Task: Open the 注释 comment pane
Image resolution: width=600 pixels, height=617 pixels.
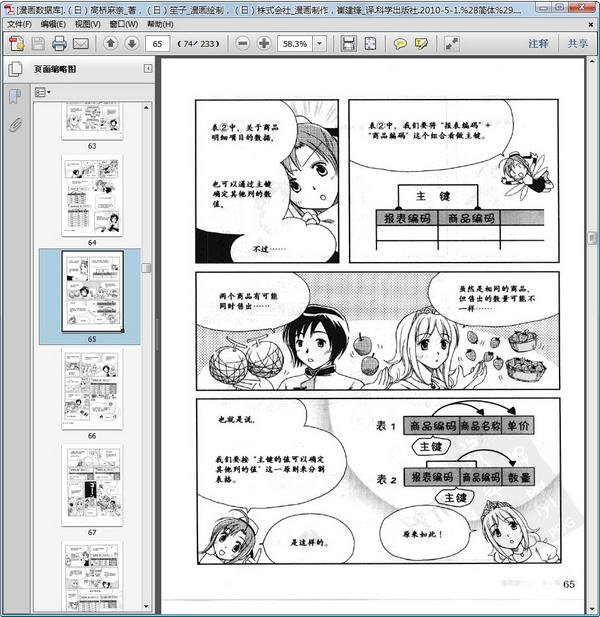Action: (x=538, y=44)
